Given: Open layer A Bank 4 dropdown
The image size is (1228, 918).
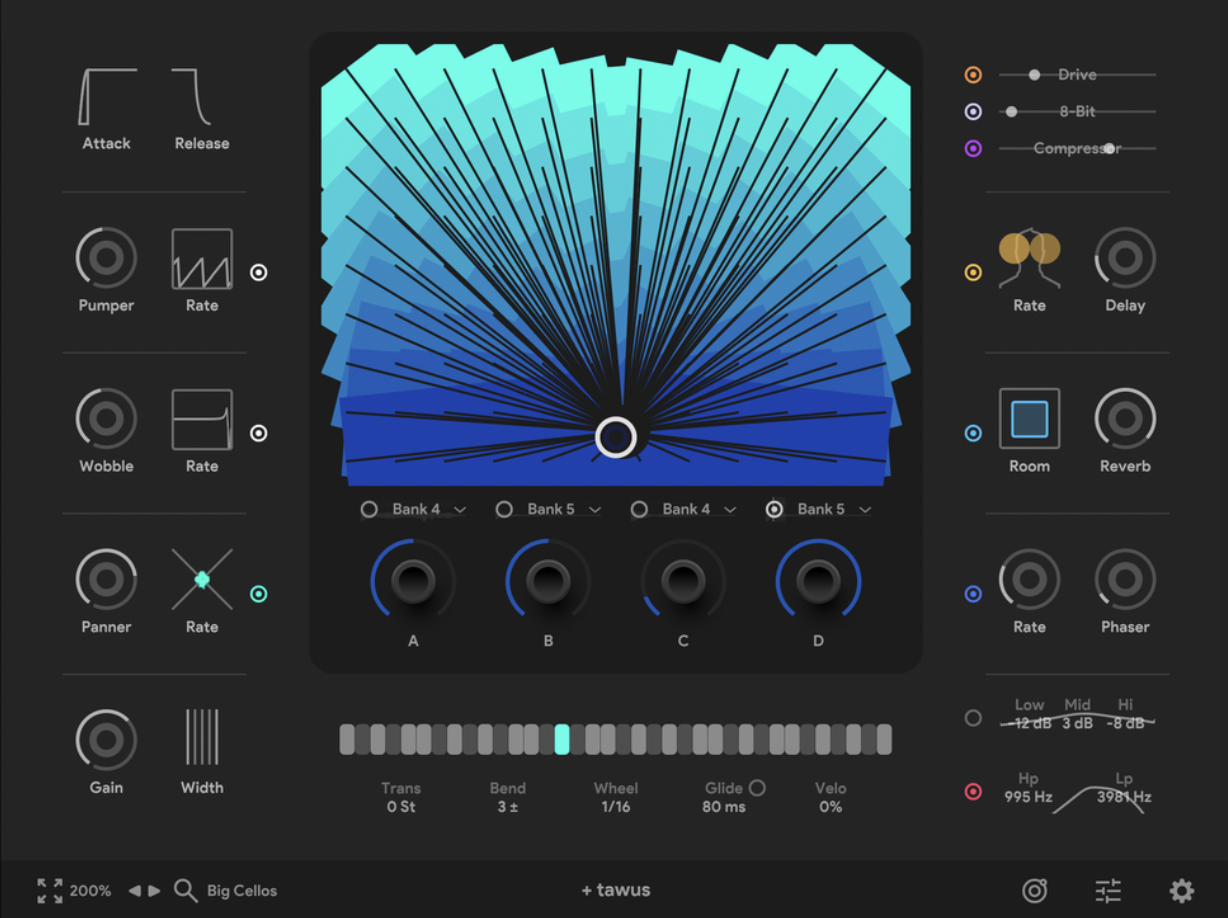Looking at the screenshot, I should click(x=429, y=509).
